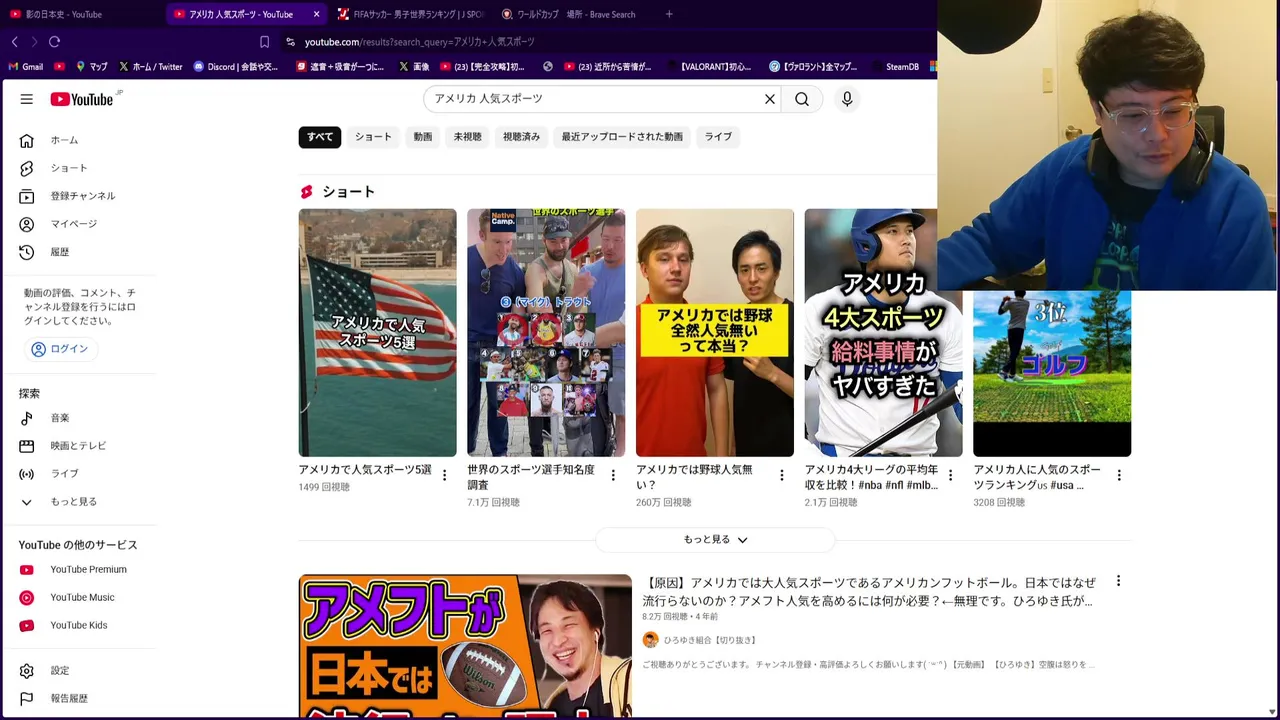Open 世界のスポーツ選手 short thumbnail
The width and height of the screenshot is (1280, 720).
pyautogui.click(x=546, y=333)
